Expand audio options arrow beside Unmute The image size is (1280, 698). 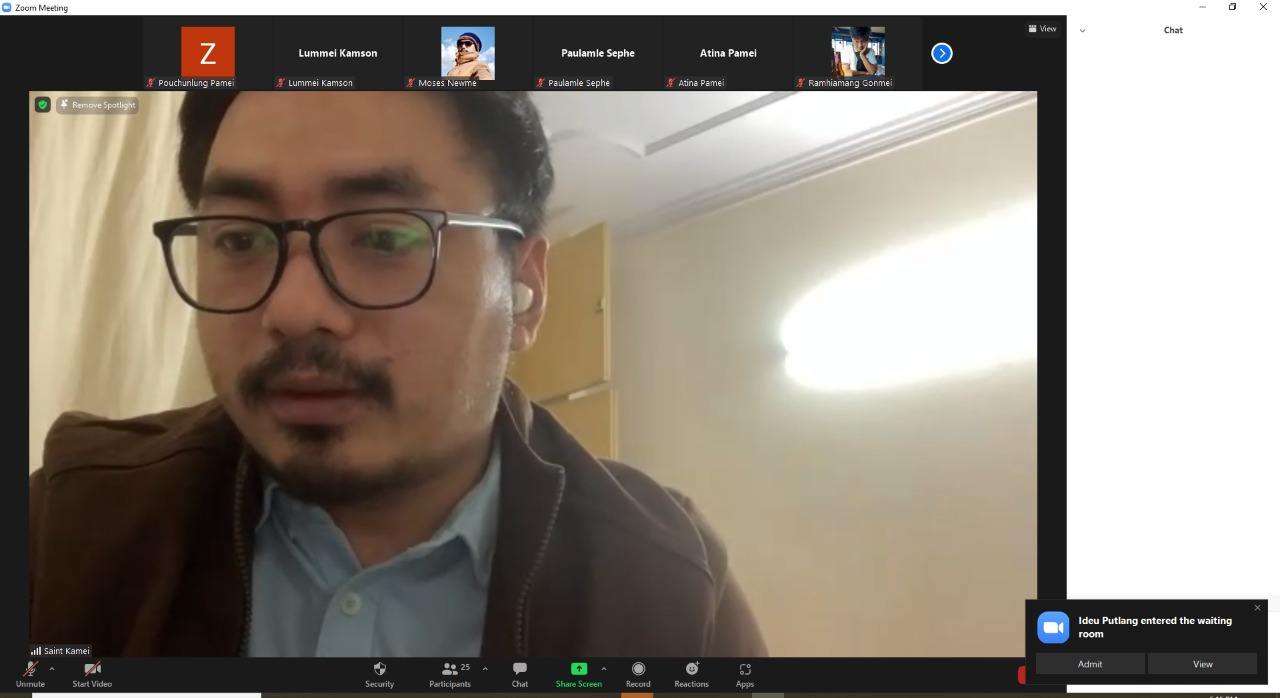52,669
